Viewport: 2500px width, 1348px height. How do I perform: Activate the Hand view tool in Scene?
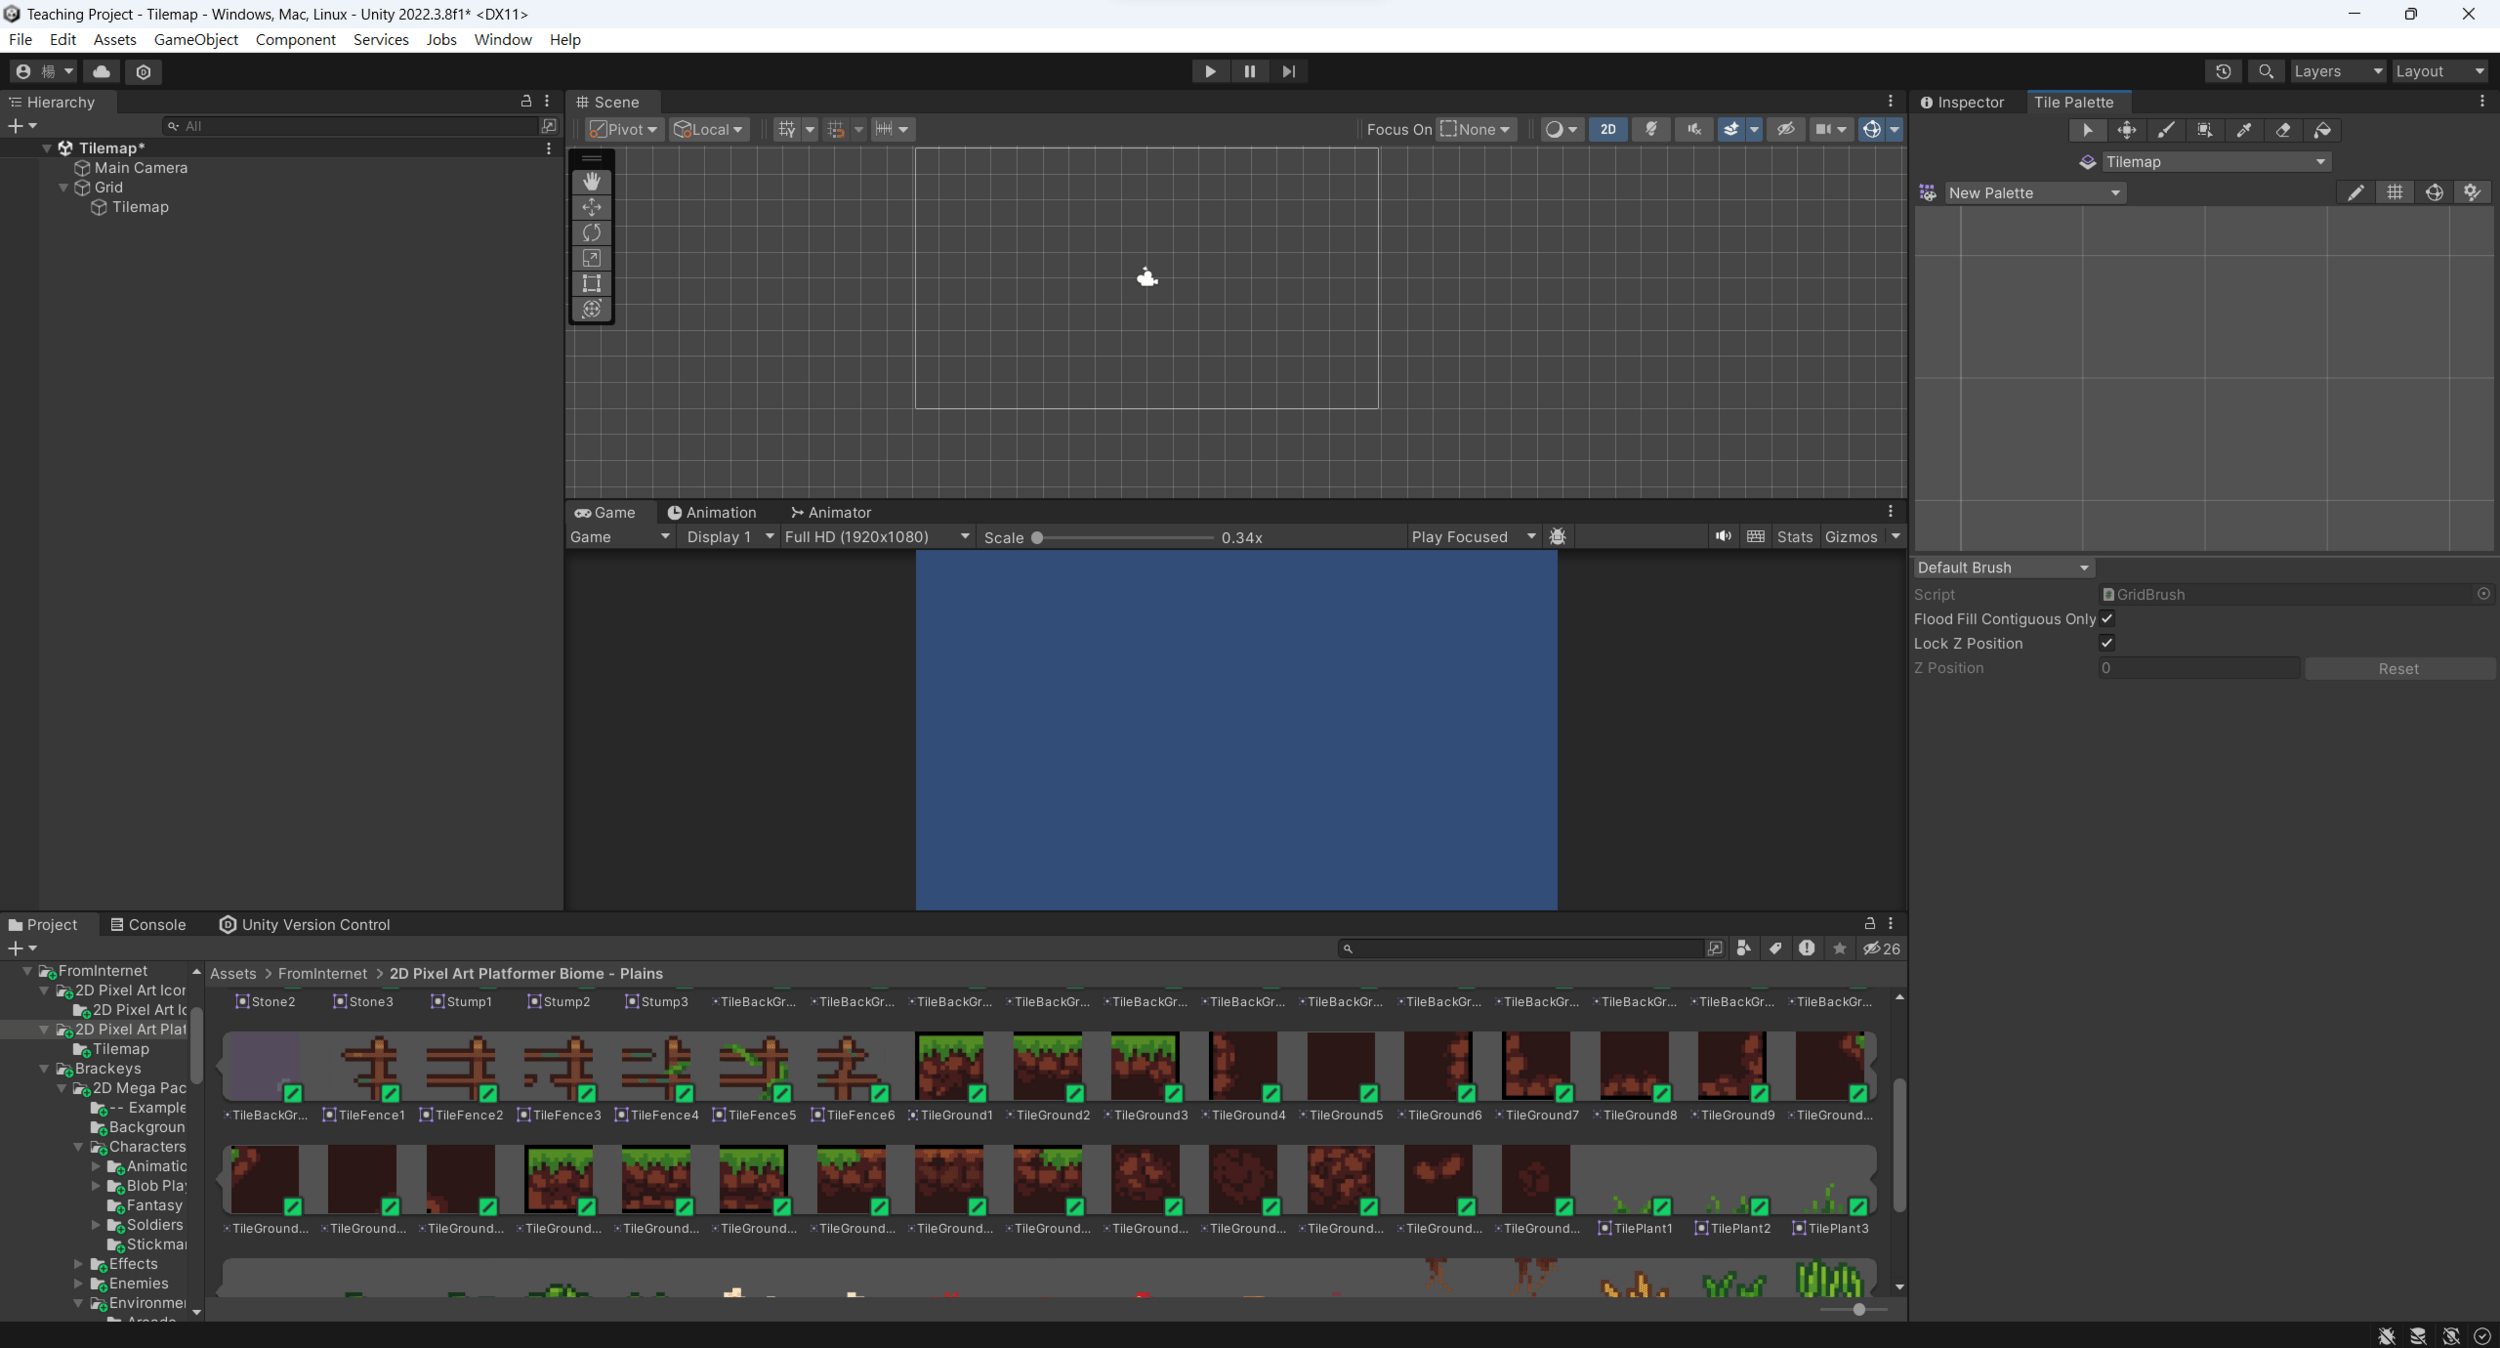[x=591, y=181]
